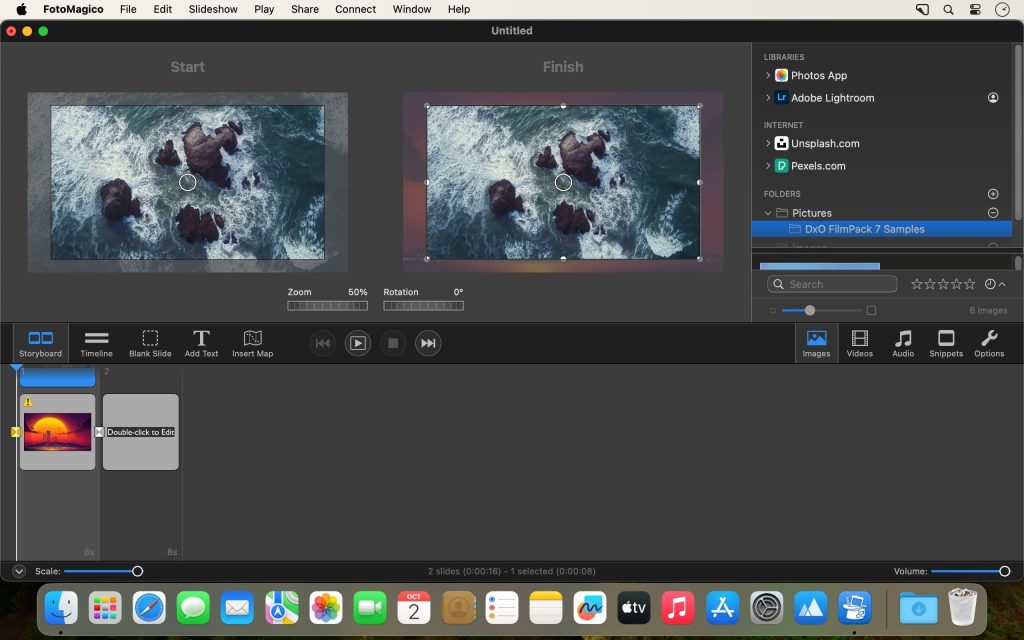The image size is (1024, 640).
Task: Open the Snippets browser
Action: coord(945,343)
